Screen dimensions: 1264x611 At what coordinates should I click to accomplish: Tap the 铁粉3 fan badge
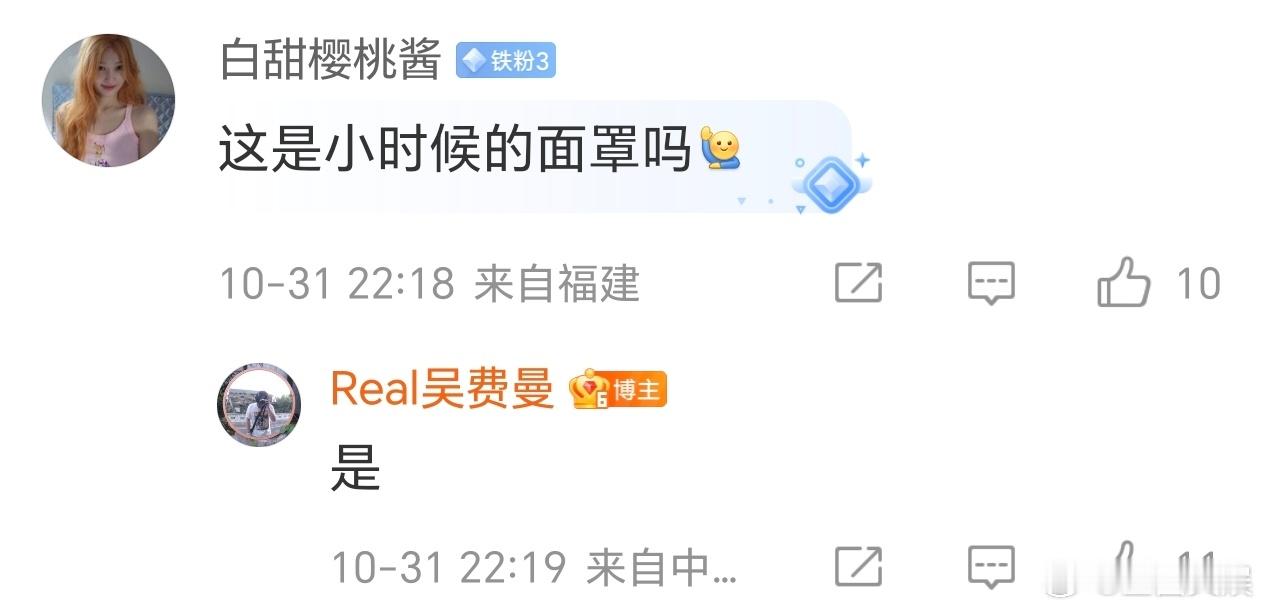(x=506, y=62)
